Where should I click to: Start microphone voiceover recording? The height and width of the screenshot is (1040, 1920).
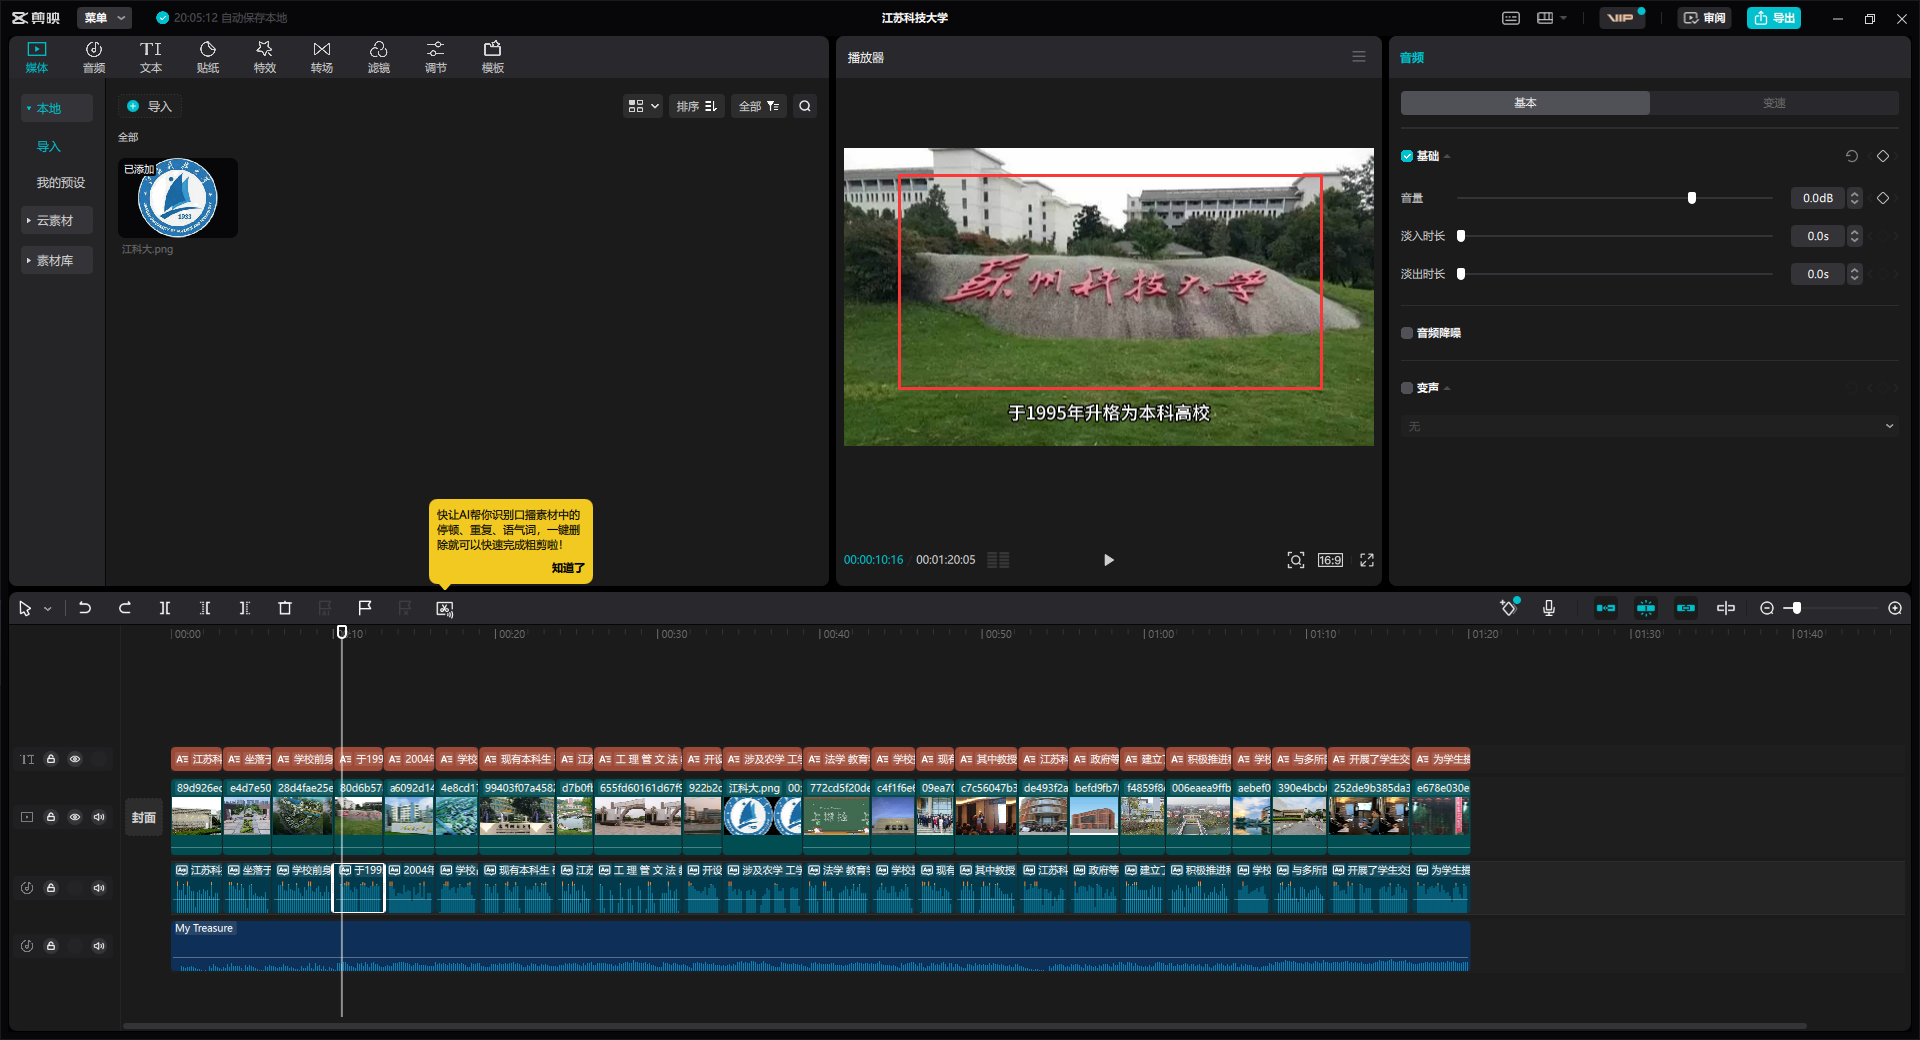click(x=1549, y=608)
